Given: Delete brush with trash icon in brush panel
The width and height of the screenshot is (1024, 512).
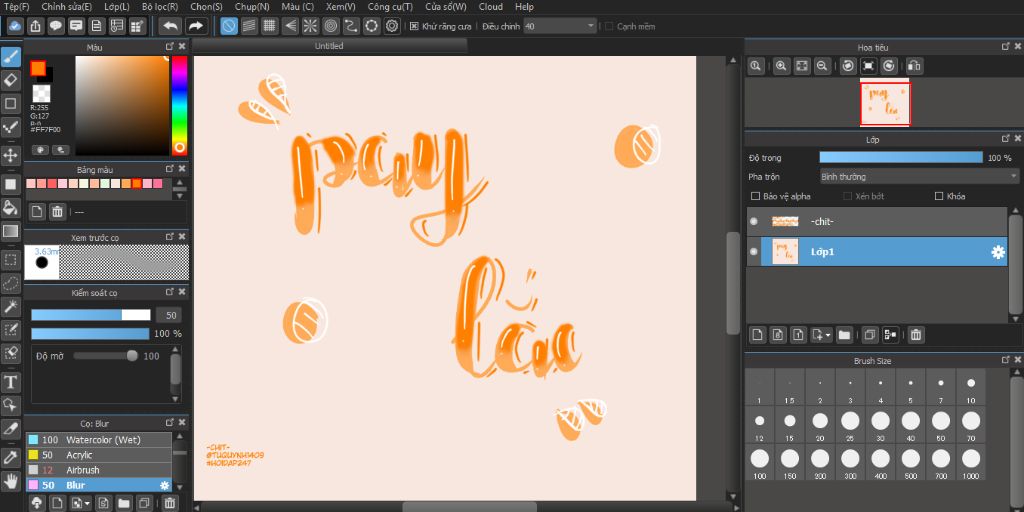Looking at the screenshot, I should click(170, 503).
